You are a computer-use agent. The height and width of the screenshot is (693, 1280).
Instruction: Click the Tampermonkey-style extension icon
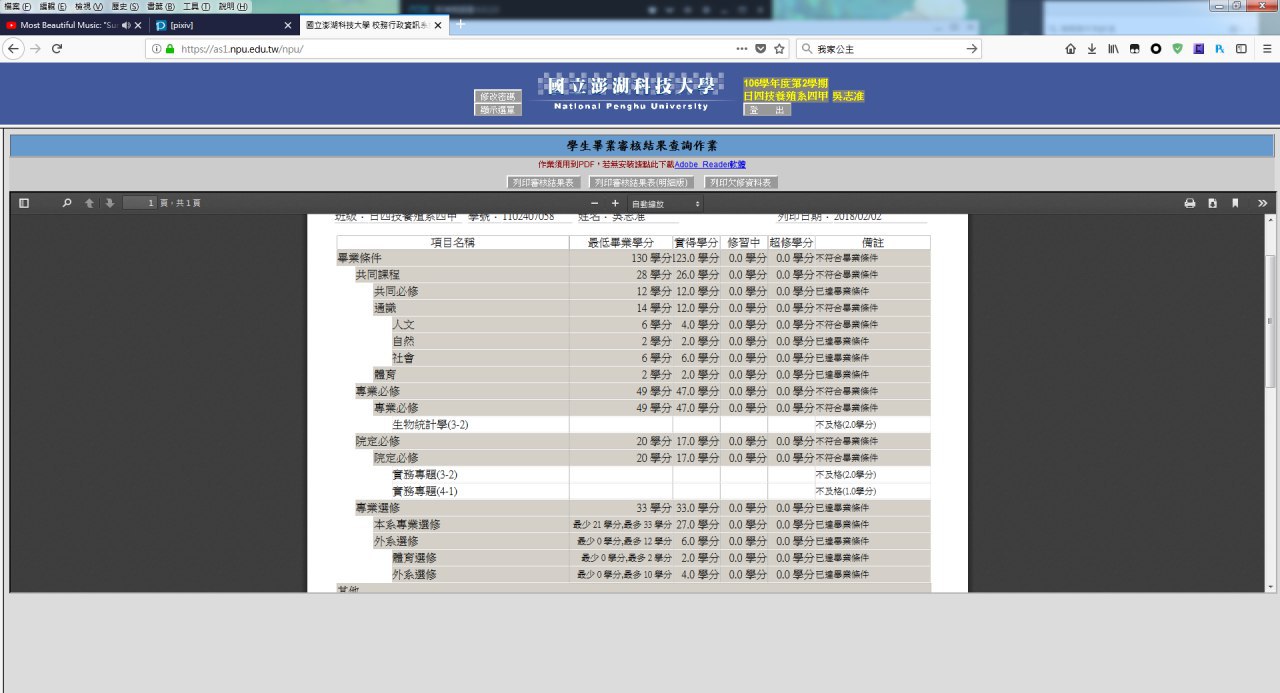[x=1134, y=49]
